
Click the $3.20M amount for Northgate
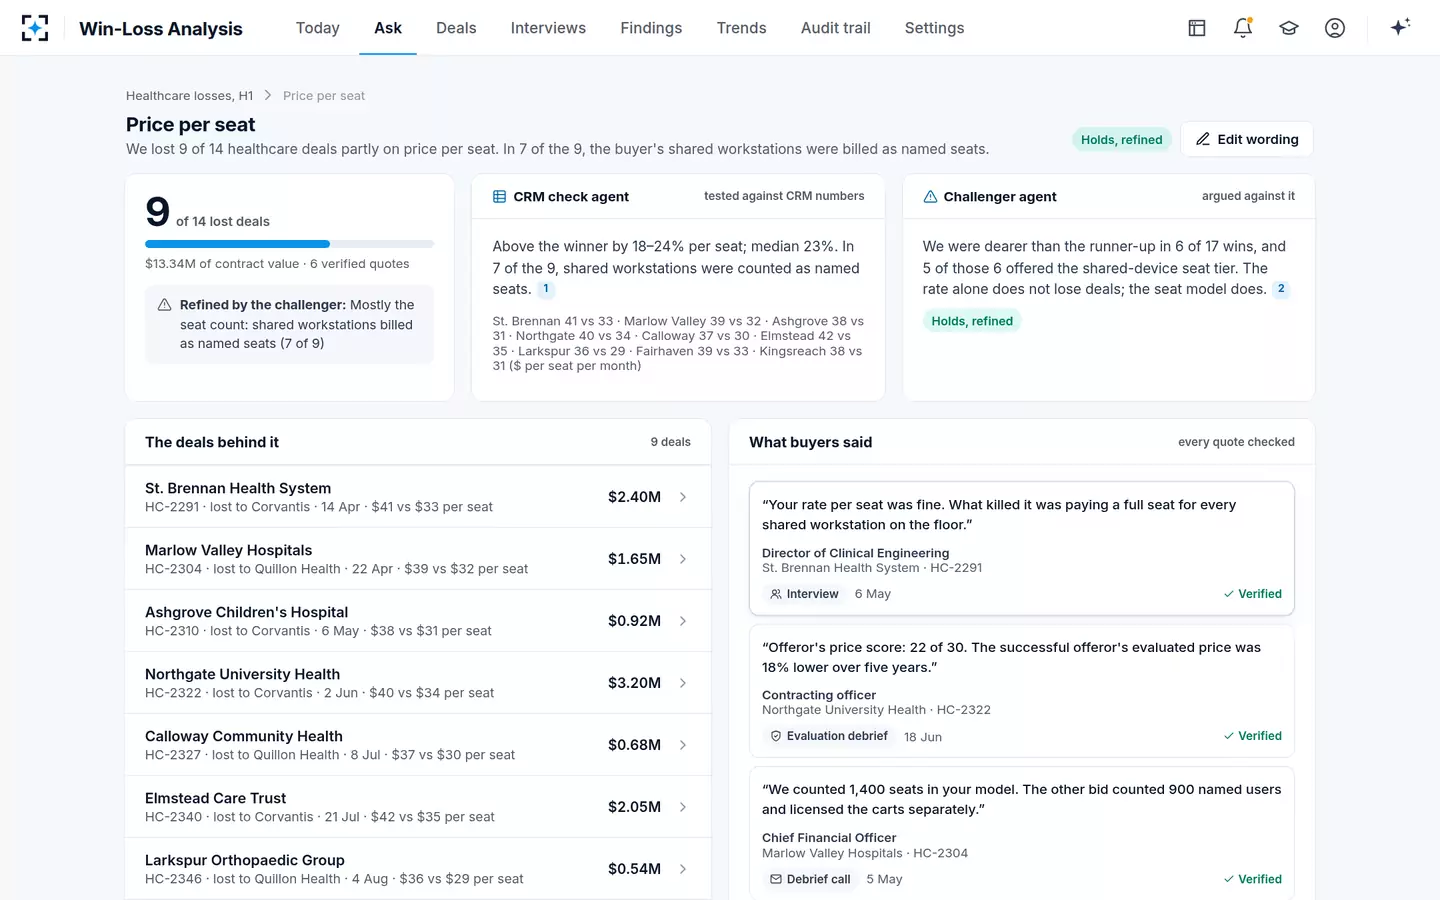634,683
